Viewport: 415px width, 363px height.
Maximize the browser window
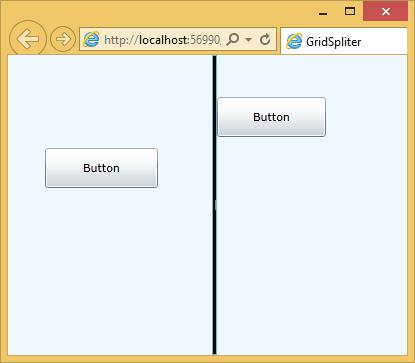[350, 12]
